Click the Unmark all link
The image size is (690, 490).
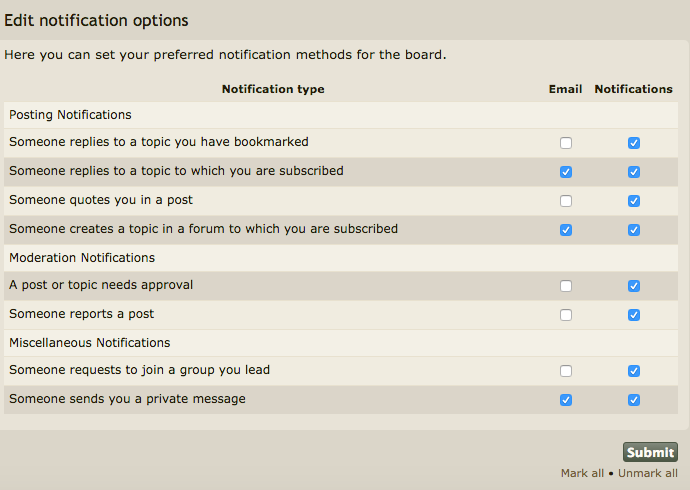[x=648, y=473]
